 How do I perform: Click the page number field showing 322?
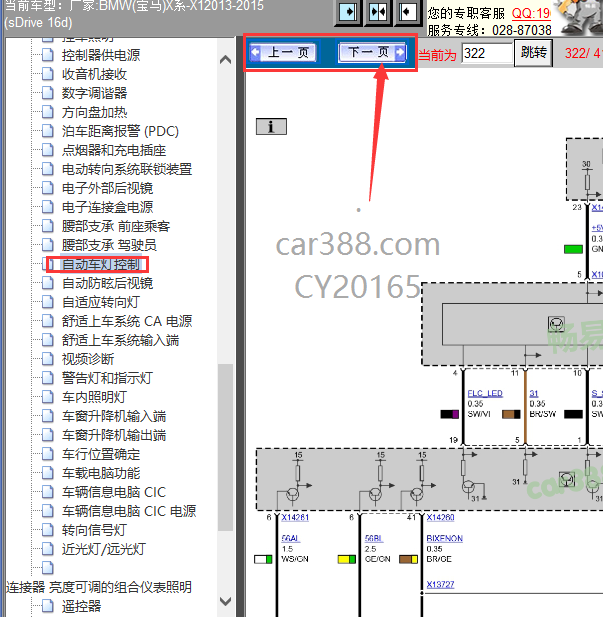(487, 53)
